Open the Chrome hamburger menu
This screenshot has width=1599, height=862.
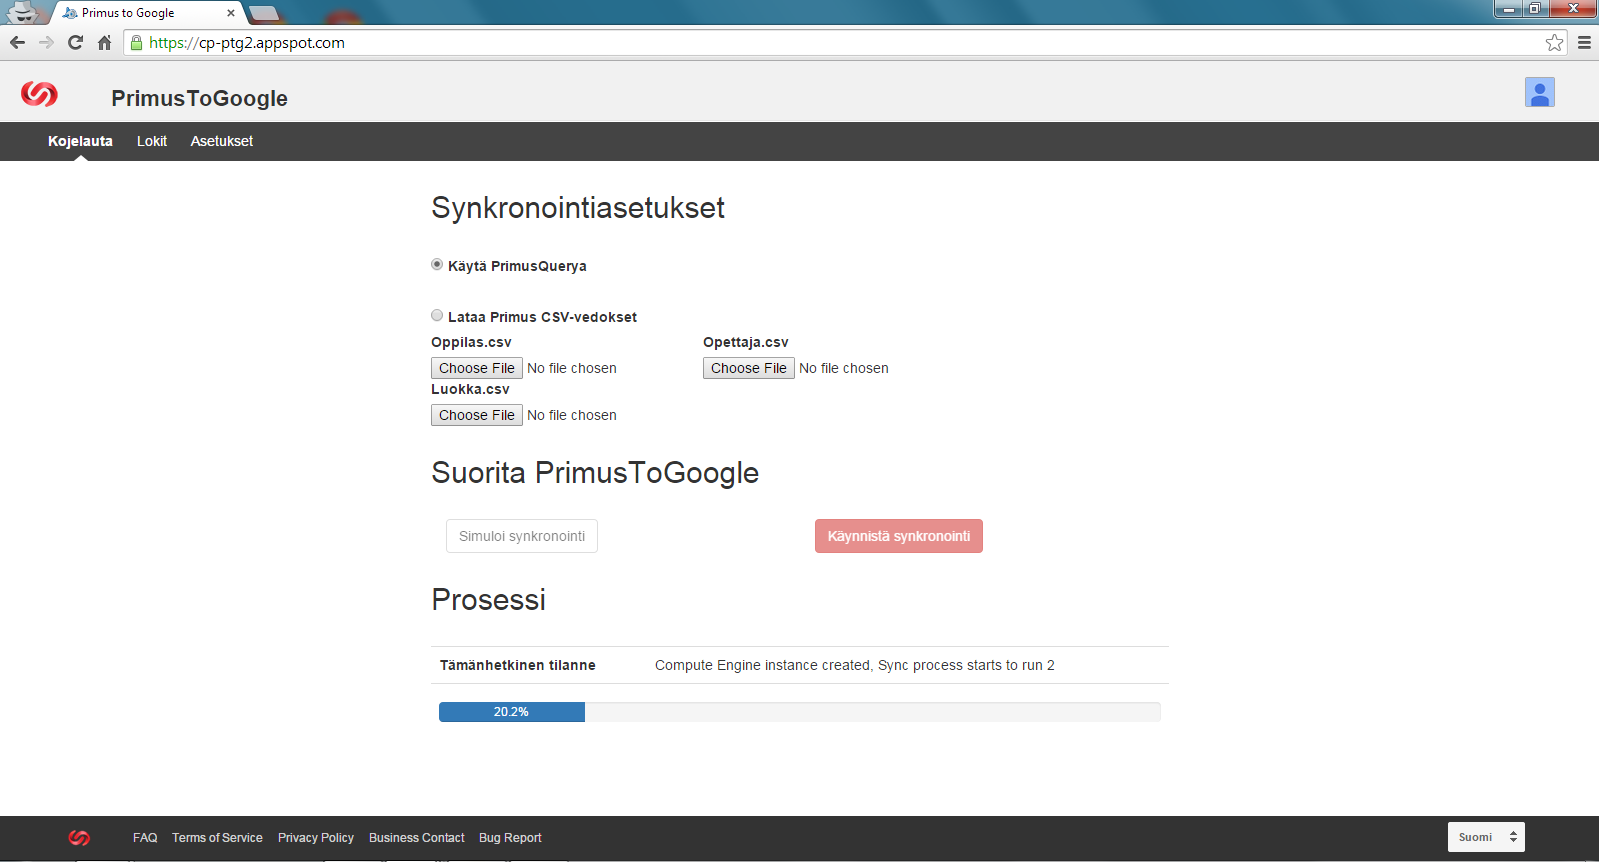(1584, 42)
